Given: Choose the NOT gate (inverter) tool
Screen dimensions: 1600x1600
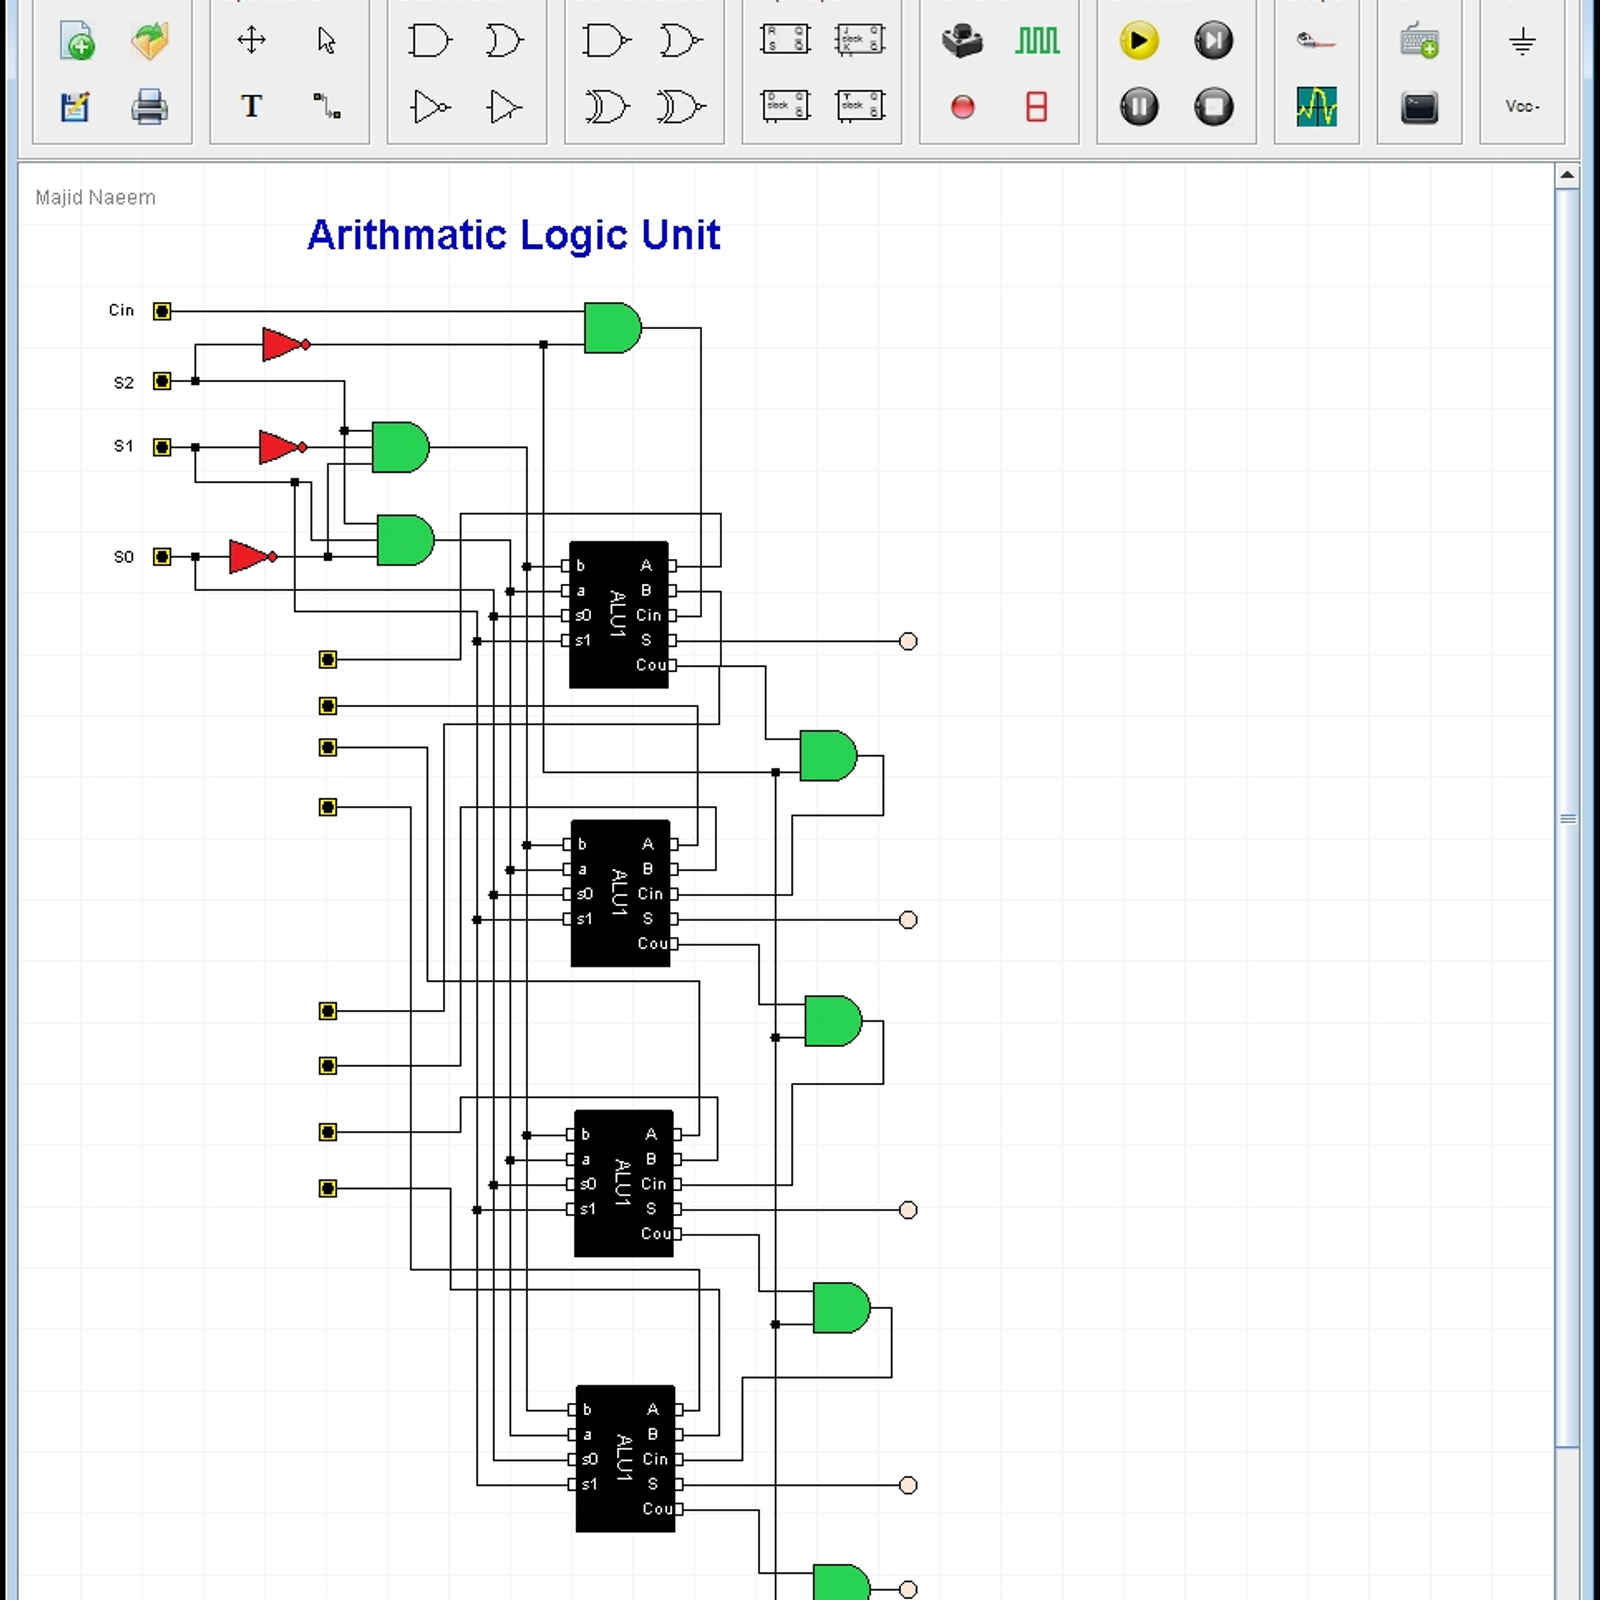Looking at the screenshot, I should pyautogui.click(x=430, y=107).
